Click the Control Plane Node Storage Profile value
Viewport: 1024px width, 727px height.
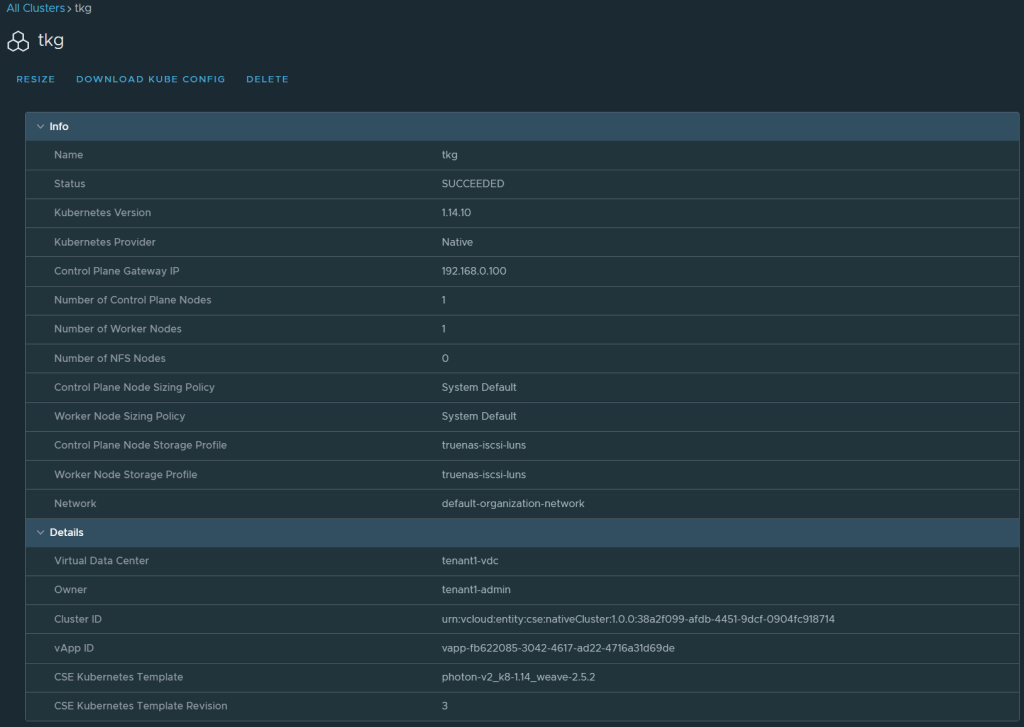[x=483, y=445]
